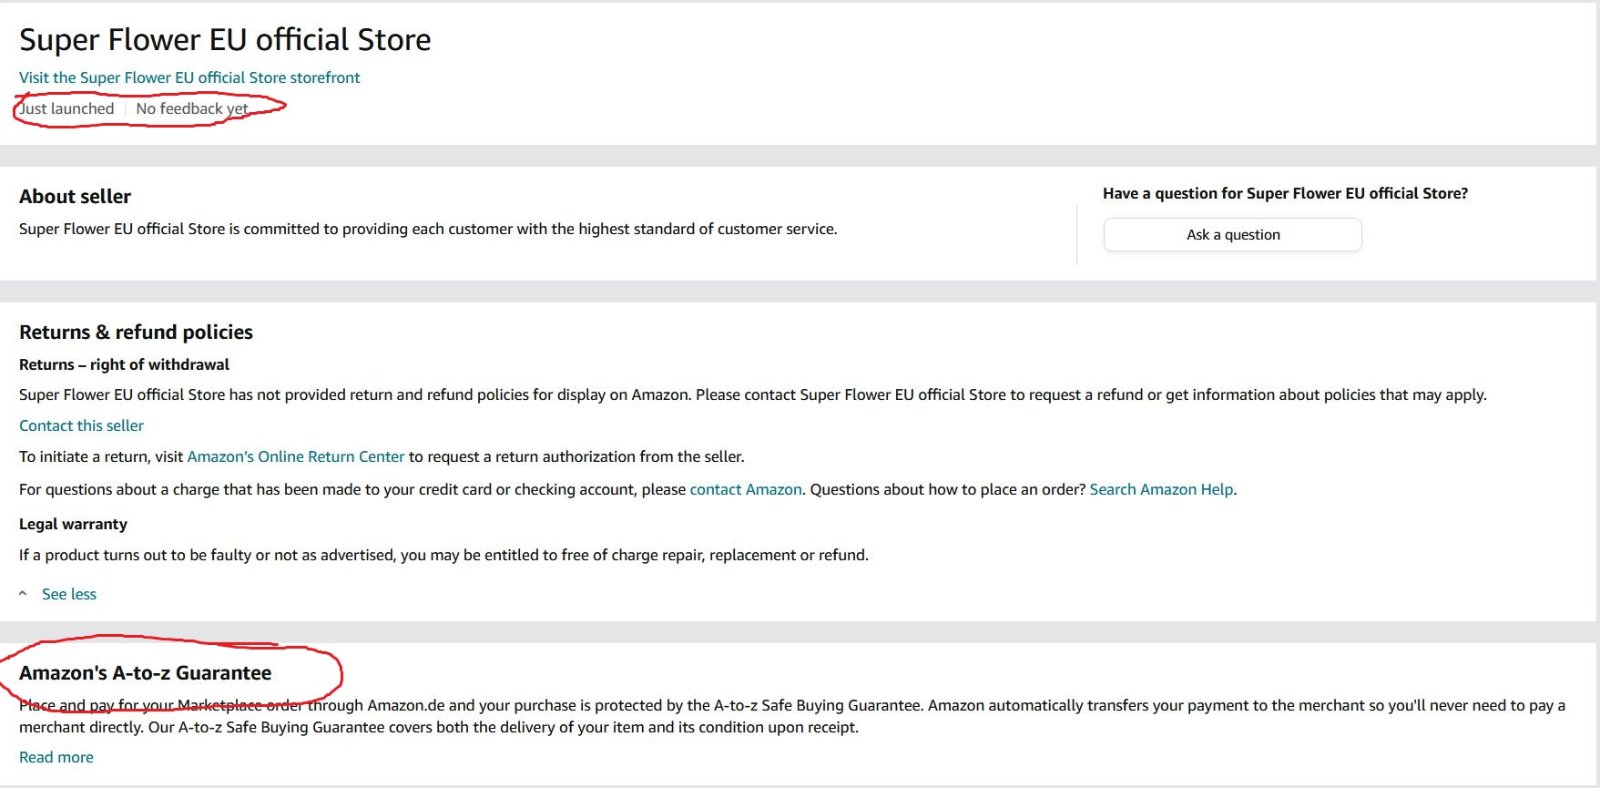
Task: Open Super Flower EU official Store storefront link
Action: [x=189, y=77]
